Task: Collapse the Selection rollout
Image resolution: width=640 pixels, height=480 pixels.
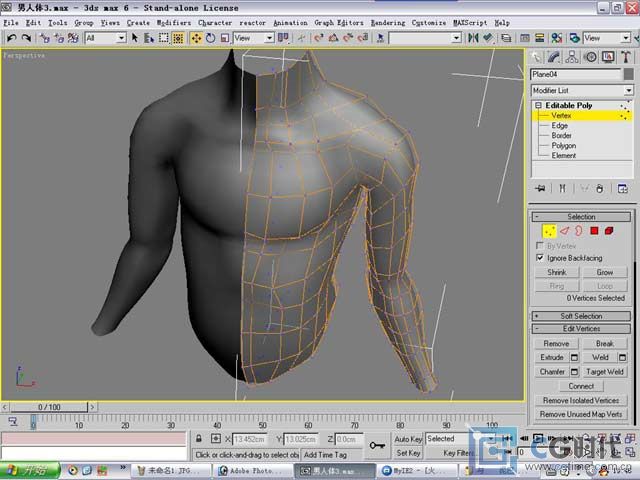Action: (582, 216)
